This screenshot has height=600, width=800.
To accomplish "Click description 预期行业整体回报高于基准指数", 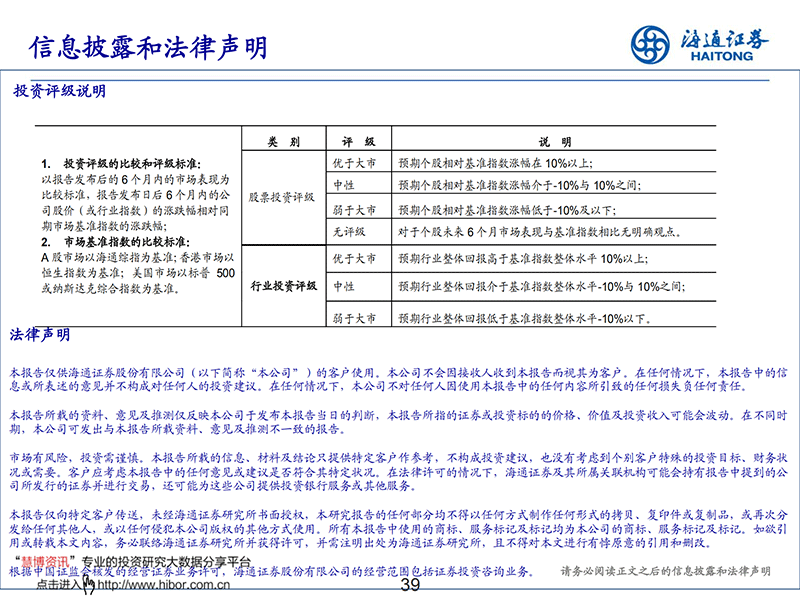I will pyautogui.click(x=523, y=259).
